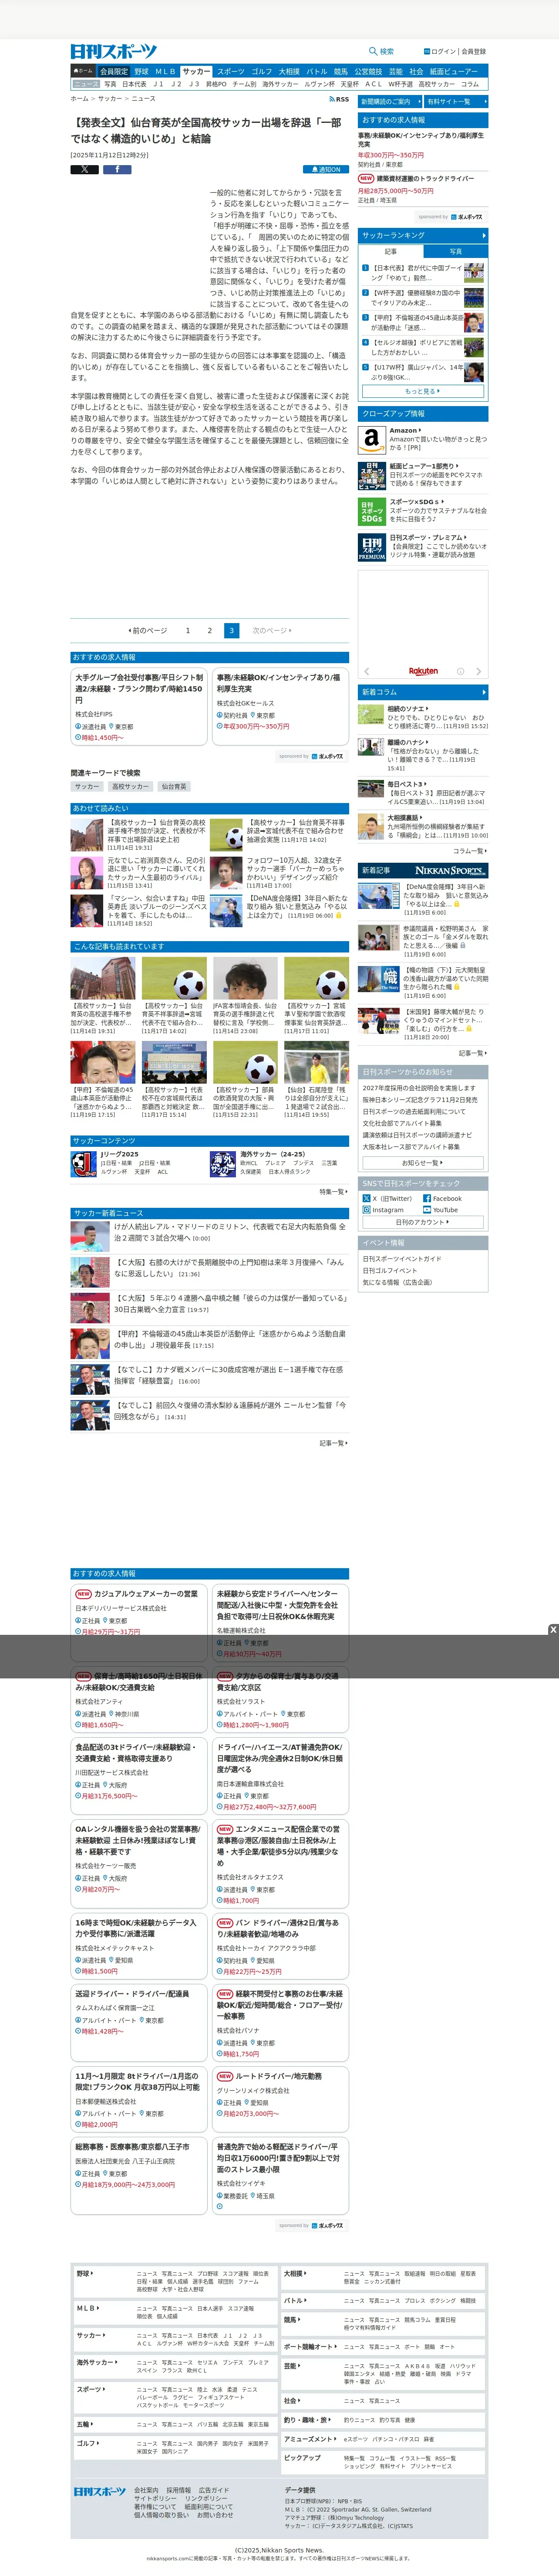Select the ＭＬＢ navigation tab
559x2576 pixels.
point(165,71)
